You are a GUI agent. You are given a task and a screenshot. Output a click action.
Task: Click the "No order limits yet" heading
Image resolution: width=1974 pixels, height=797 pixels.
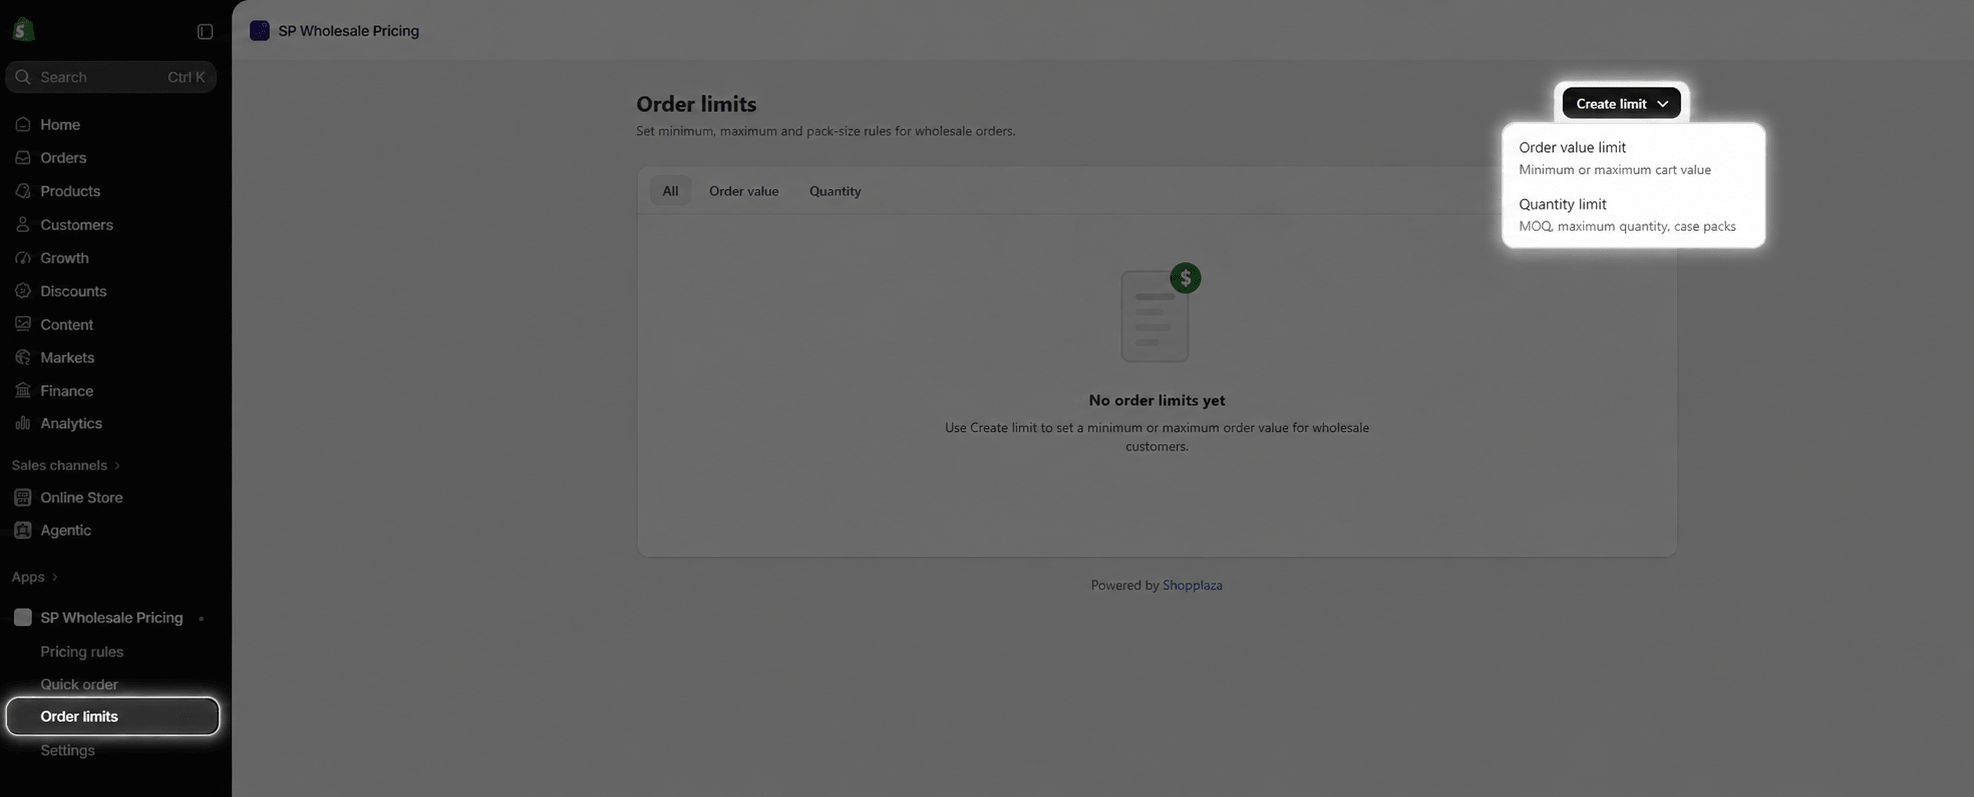click(1157, 401)
